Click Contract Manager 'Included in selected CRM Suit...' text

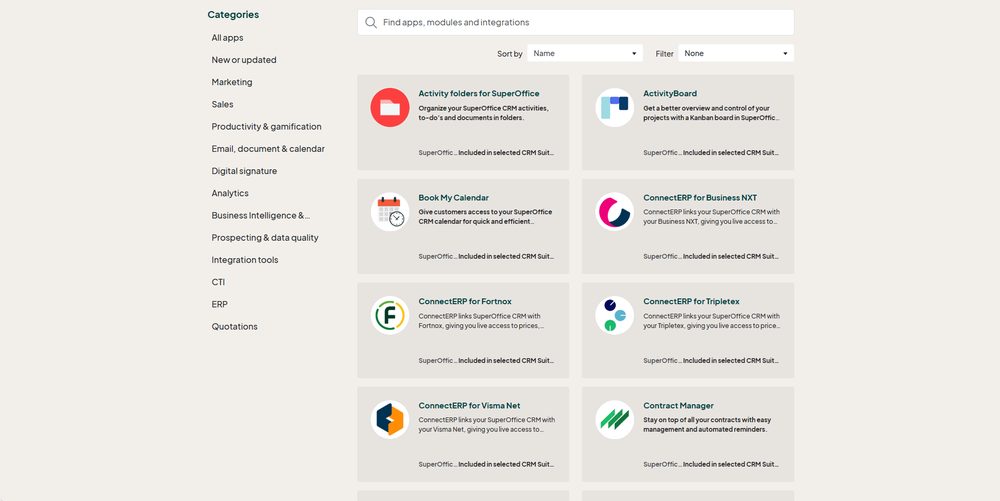pos(730,465)
